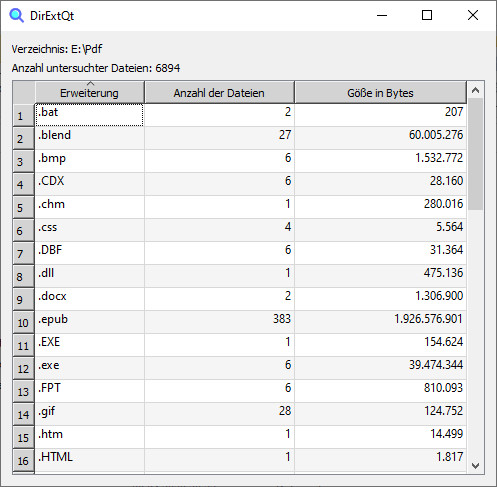
Task: Click the scrollbar up arrow
Action: click(x=476, y=90)
